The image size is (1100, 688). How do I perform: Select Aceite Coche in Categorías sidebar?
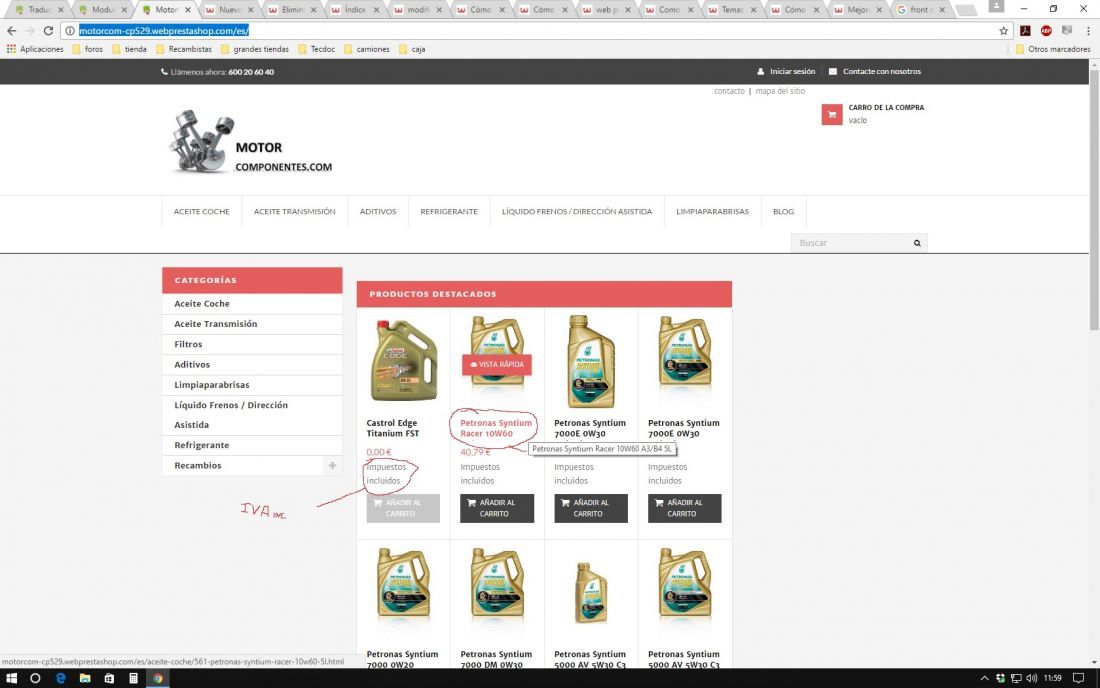(x=202, y=304)
